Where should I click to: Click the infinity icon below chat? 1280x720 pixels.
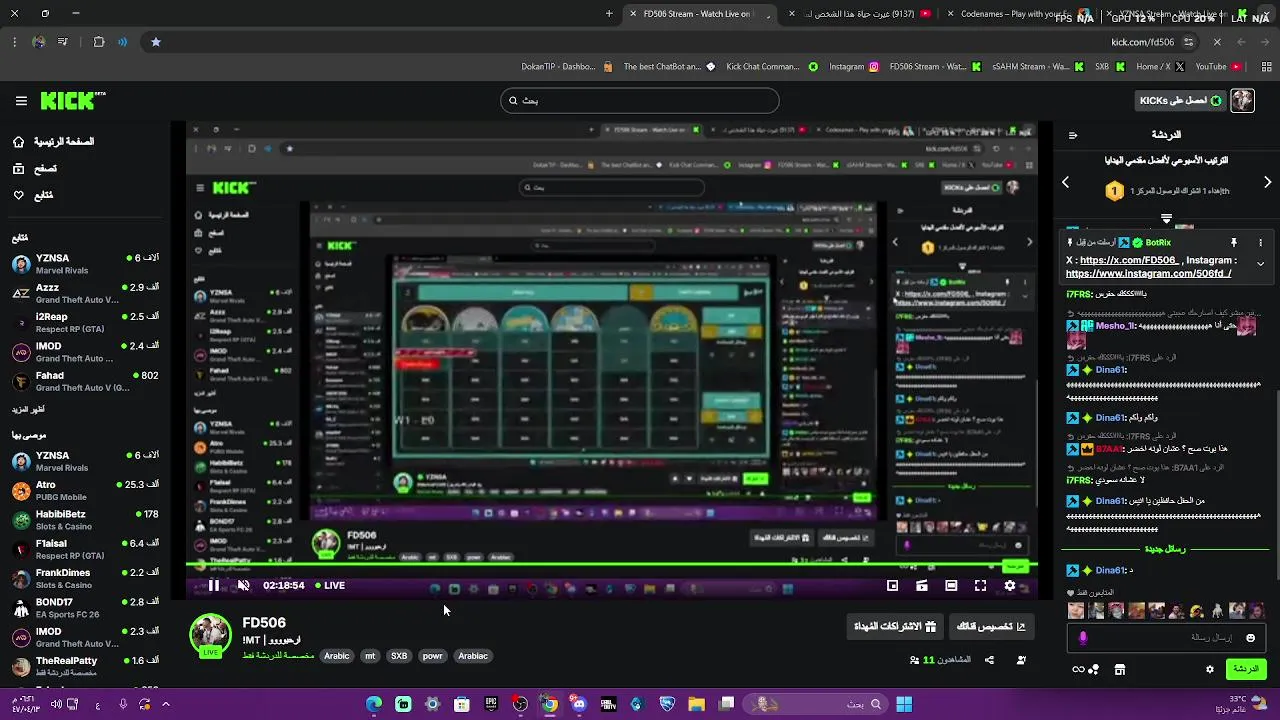coord(1078,670)
